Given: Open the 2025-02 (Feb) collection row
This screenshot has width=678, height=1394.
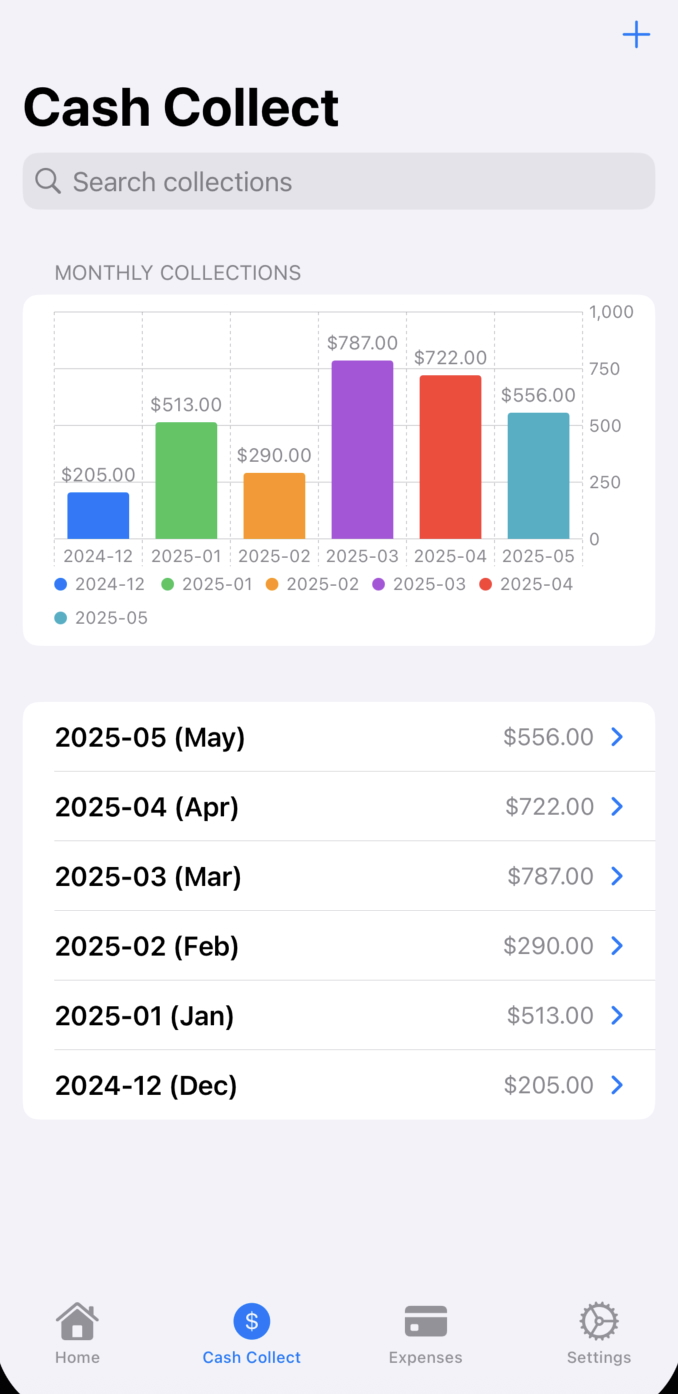Looking at the screenshot, I should pyautogui.click(x=338, y=946).
